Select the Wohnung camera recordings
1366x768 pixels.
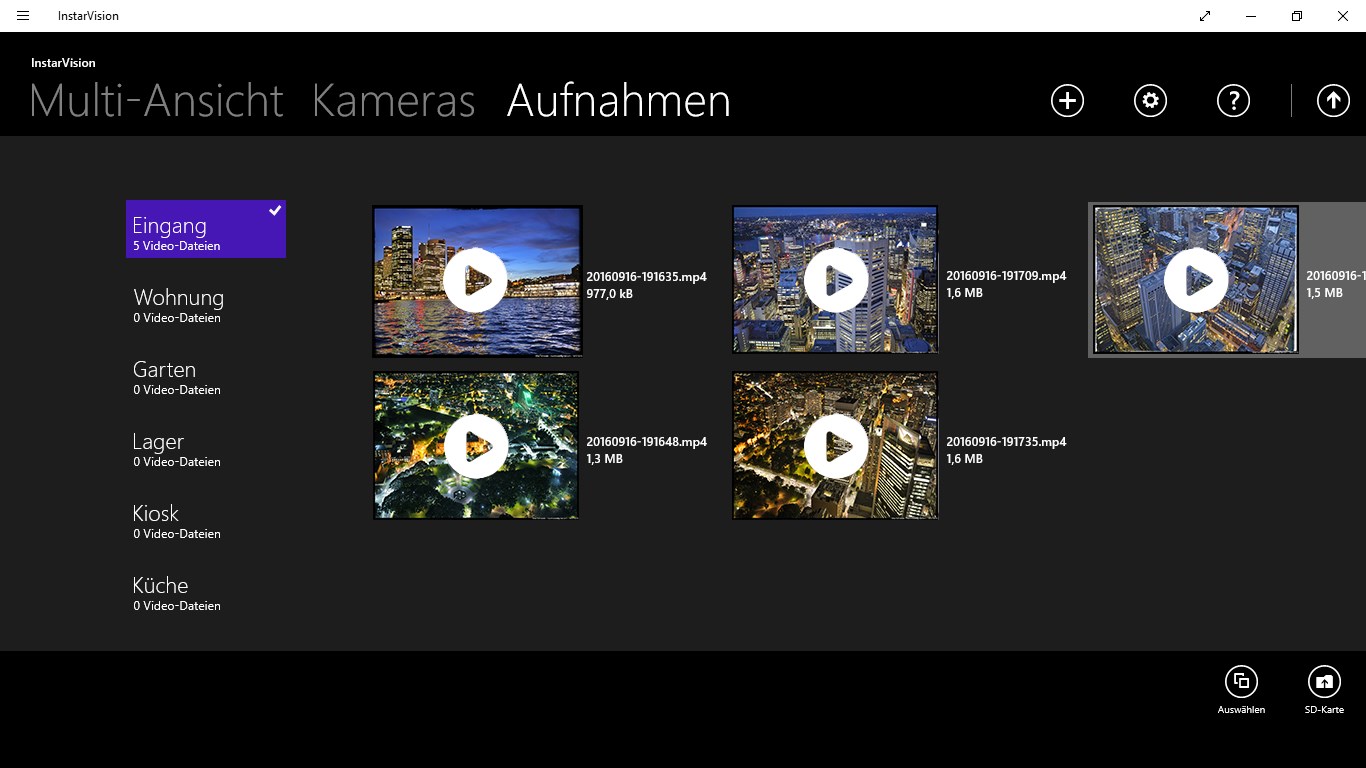tap(206, 305)
